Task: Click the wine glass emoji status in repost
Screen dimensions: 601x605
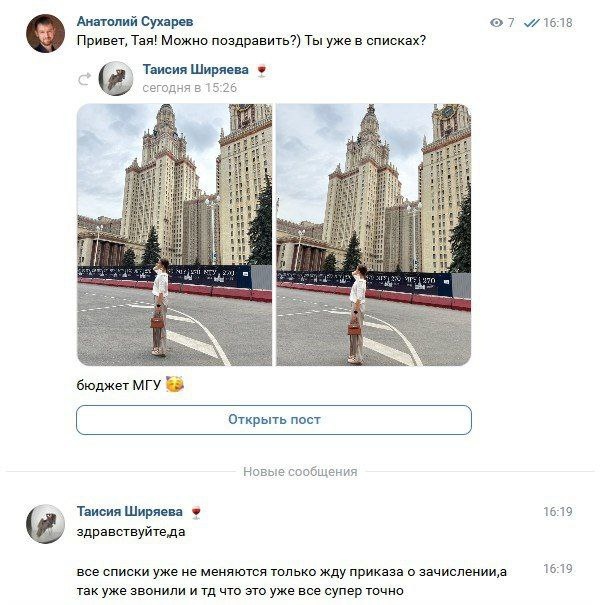Action: pos(262,70)
